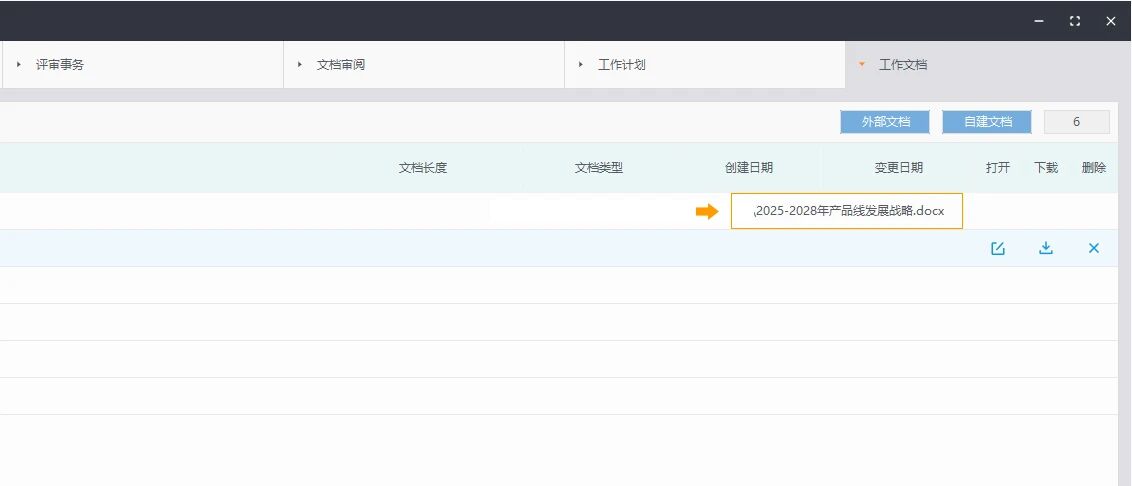Switch to the 文档审阅 tab
The width and height of the screenshot is (1132, 486).
tap(424, 64)
